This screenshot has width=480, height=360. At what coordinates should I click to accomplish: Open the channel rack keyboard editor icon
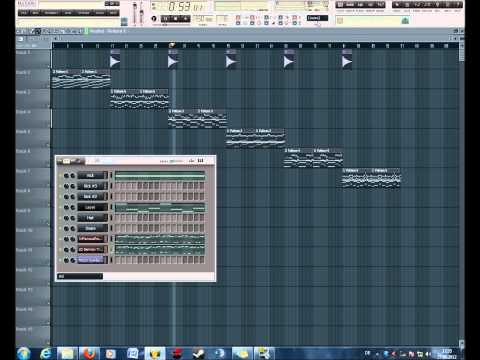click(x=191, y=161)
